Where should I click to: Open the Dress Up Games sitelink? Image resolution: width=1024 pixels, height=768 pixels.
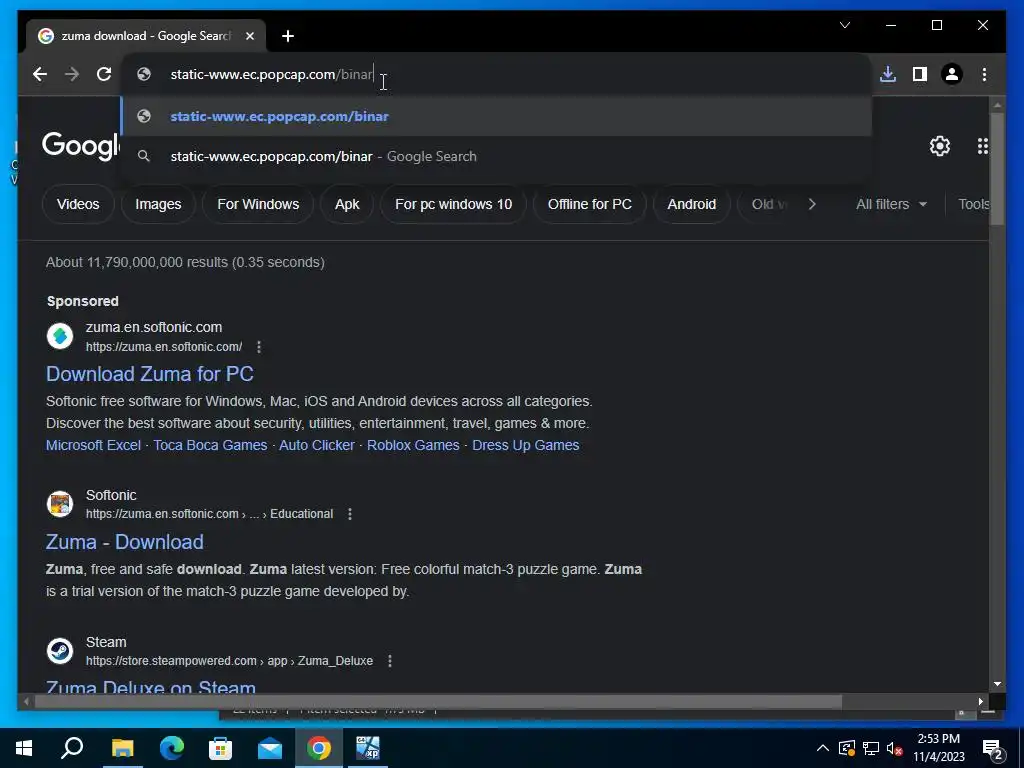526,445
